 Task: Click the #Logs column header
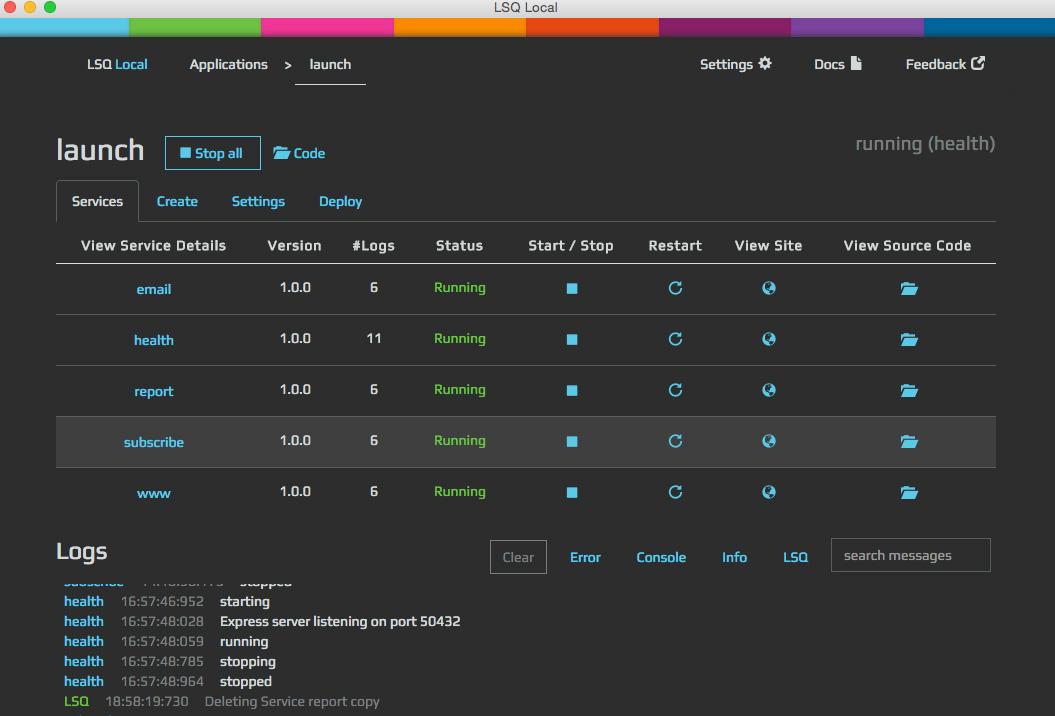tap(373, 246)
